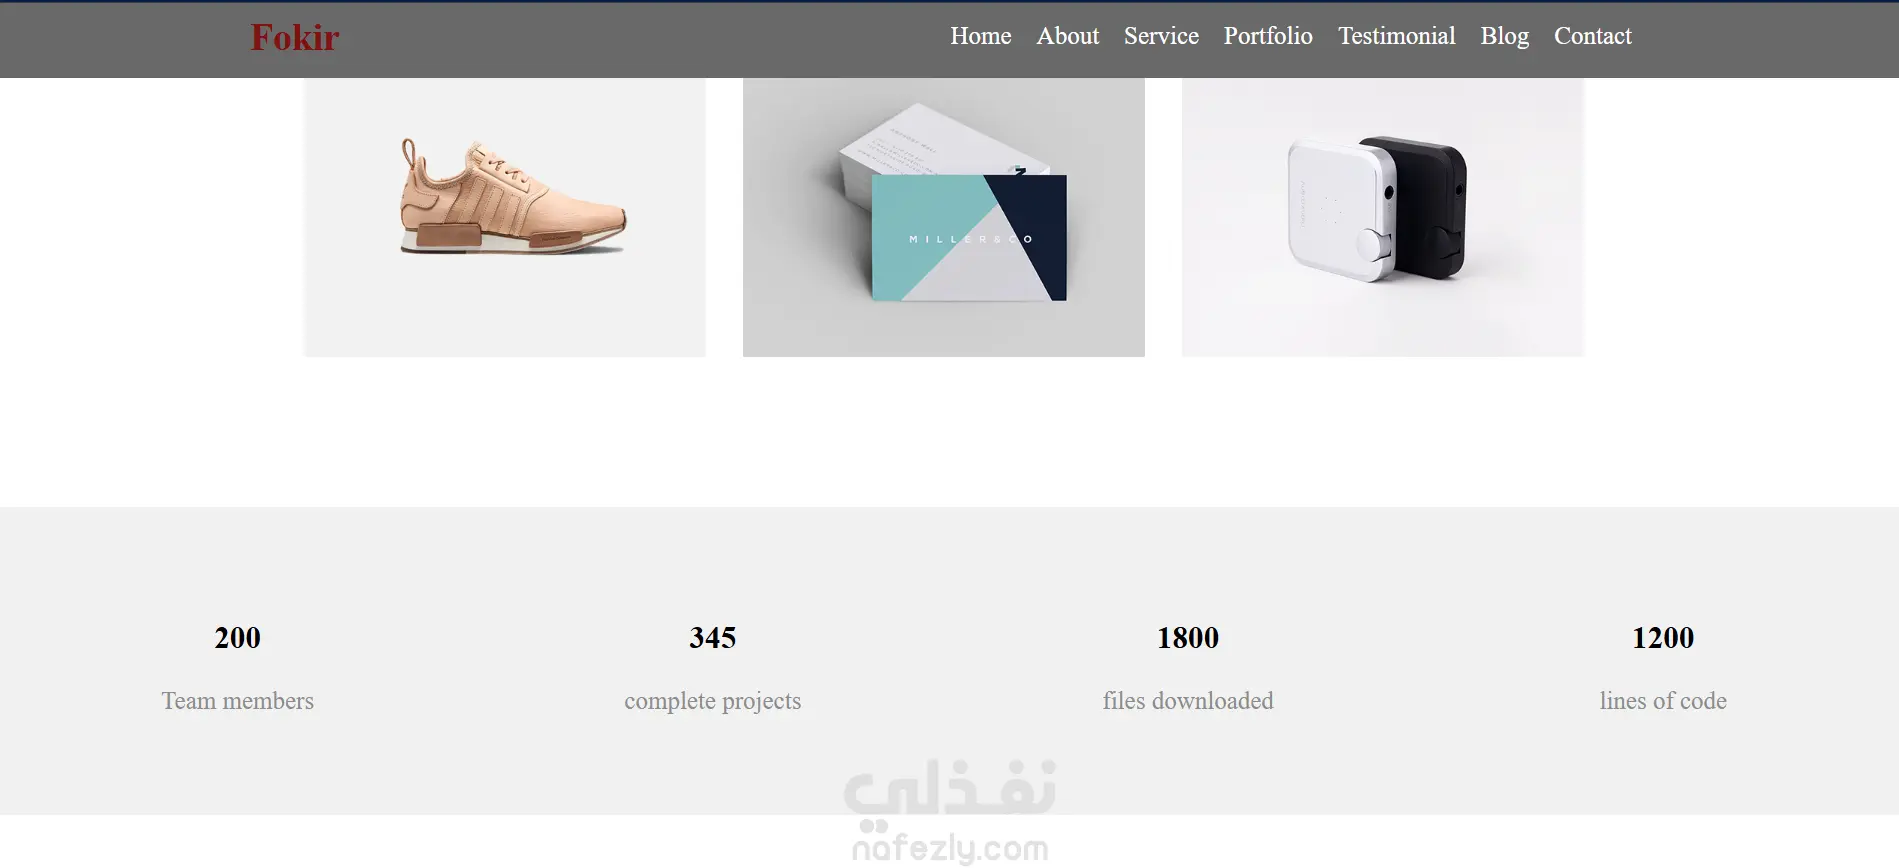Click the Contact nav link
This screenshot has height=868, width=1899.
pyautogui.click(x=1592, y=36)
